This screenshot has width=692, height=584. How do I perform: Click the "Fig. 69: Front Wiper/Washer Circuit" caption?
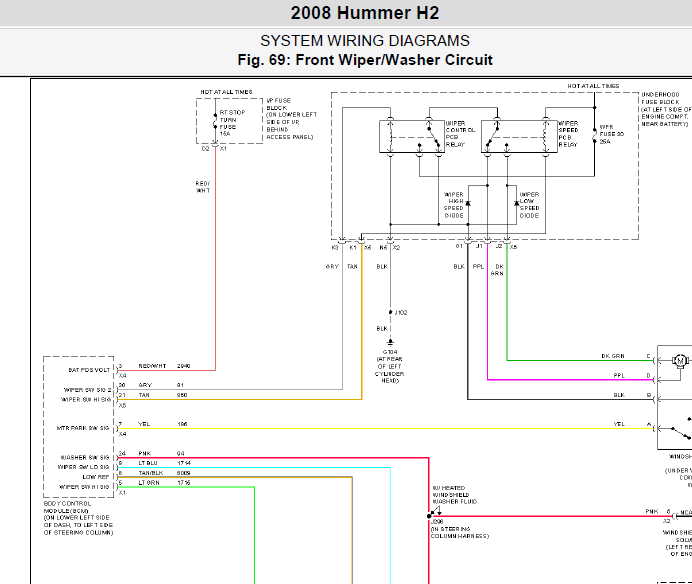point(365,60)
